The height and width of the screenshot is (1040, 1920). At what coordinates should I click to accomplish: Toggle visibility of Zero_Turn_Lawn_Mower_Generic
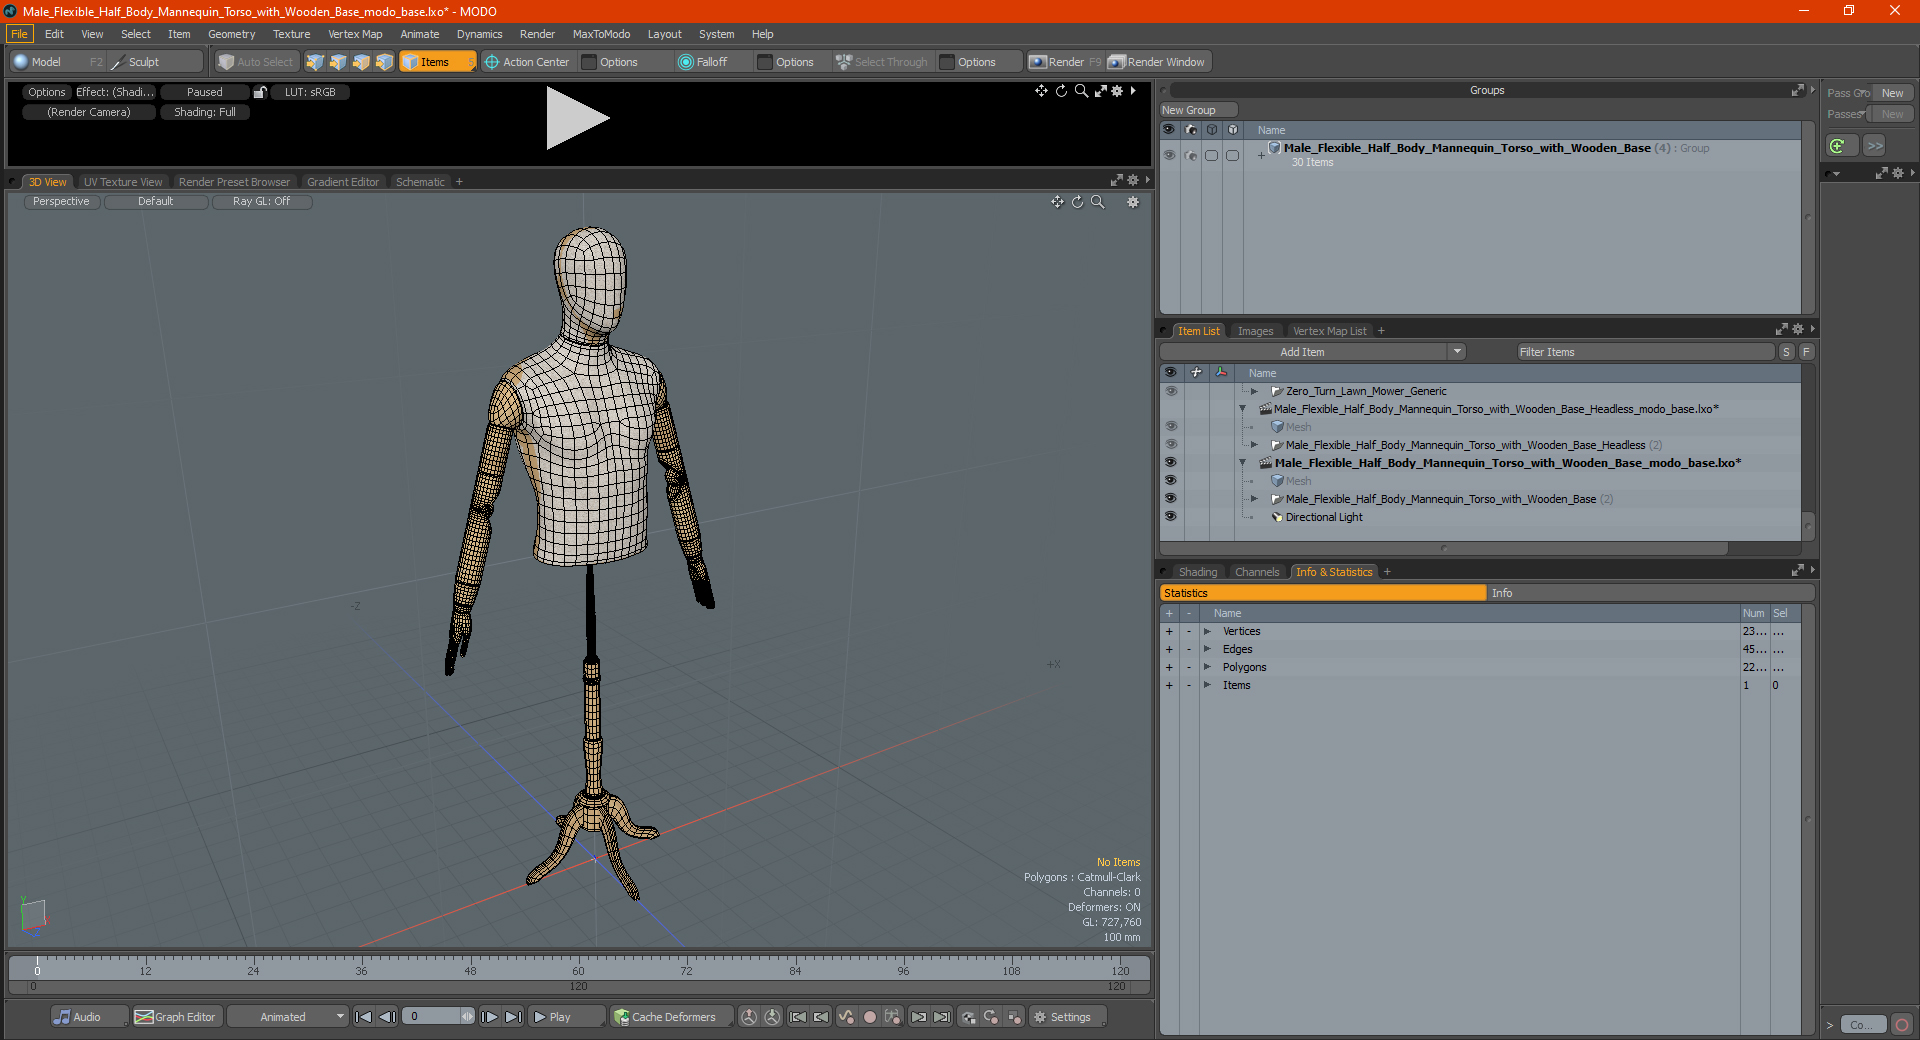tap(1170, 391)
